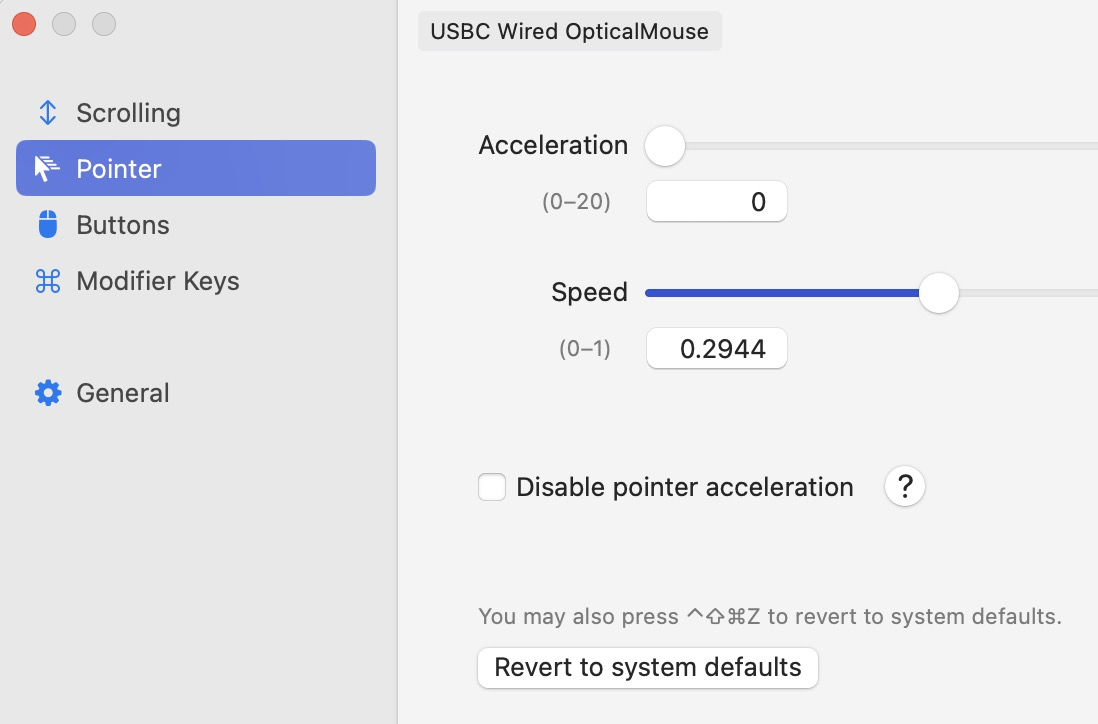Click the Scrolling arrows icon in sidebar
This screenshot has height=724, width=1098.
point(47,112)
